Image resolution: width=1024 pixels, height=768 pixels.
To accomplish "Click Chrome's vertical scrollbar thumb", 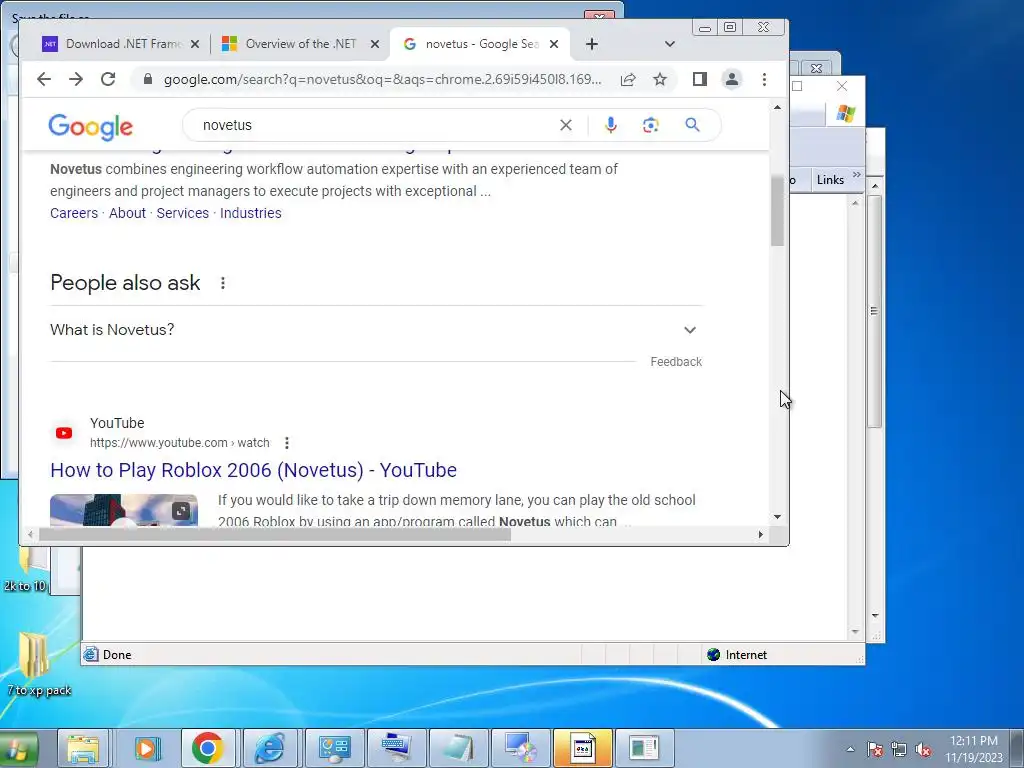I will pyautogui.click(x=777, y=210).
